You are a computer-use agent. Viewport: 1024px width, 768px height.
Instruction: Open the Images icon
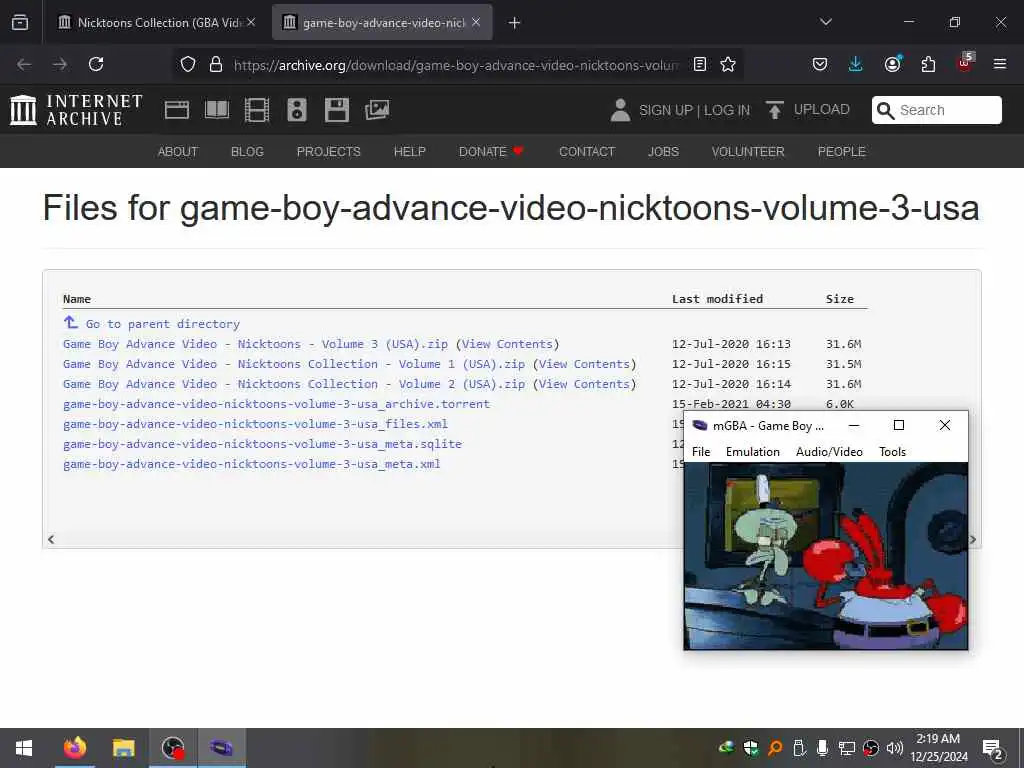tap(377, 110)
